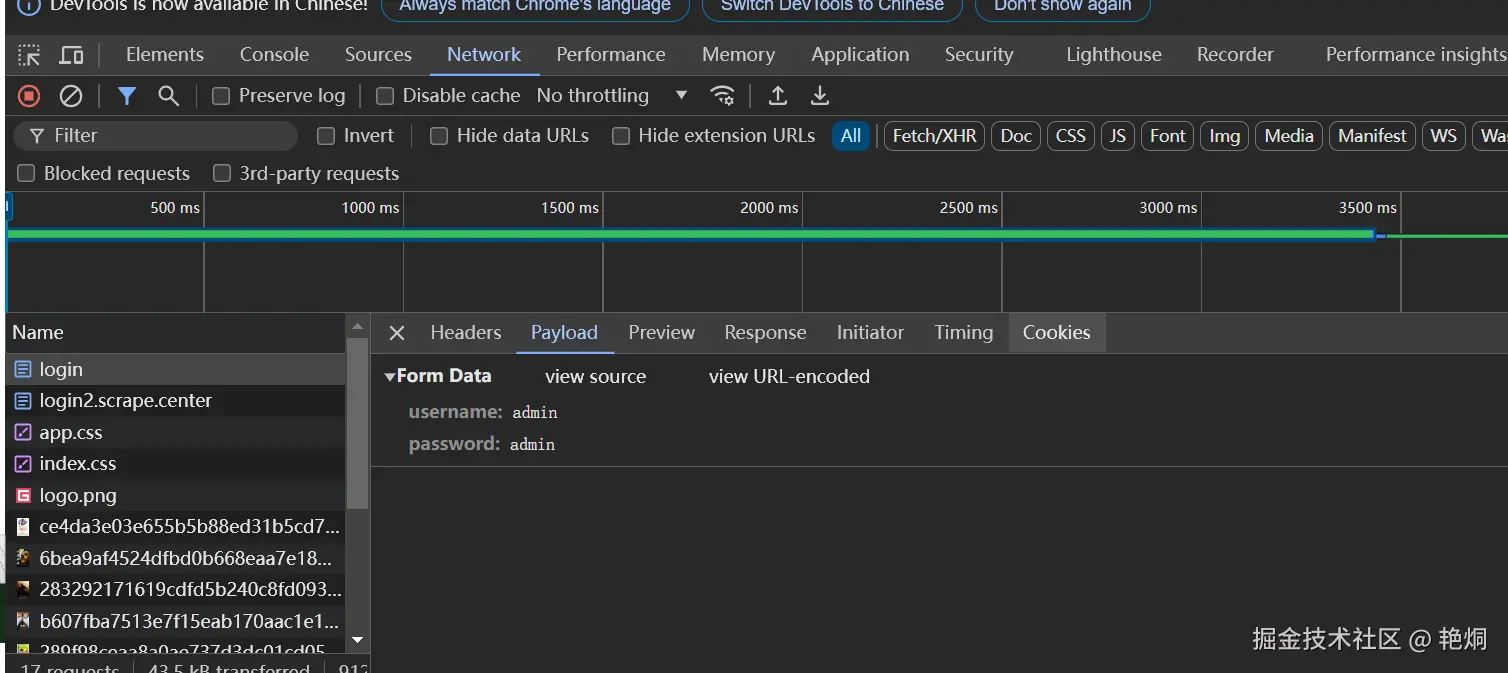Check 3rd-party requests checkbox

[x=222, y=174]
